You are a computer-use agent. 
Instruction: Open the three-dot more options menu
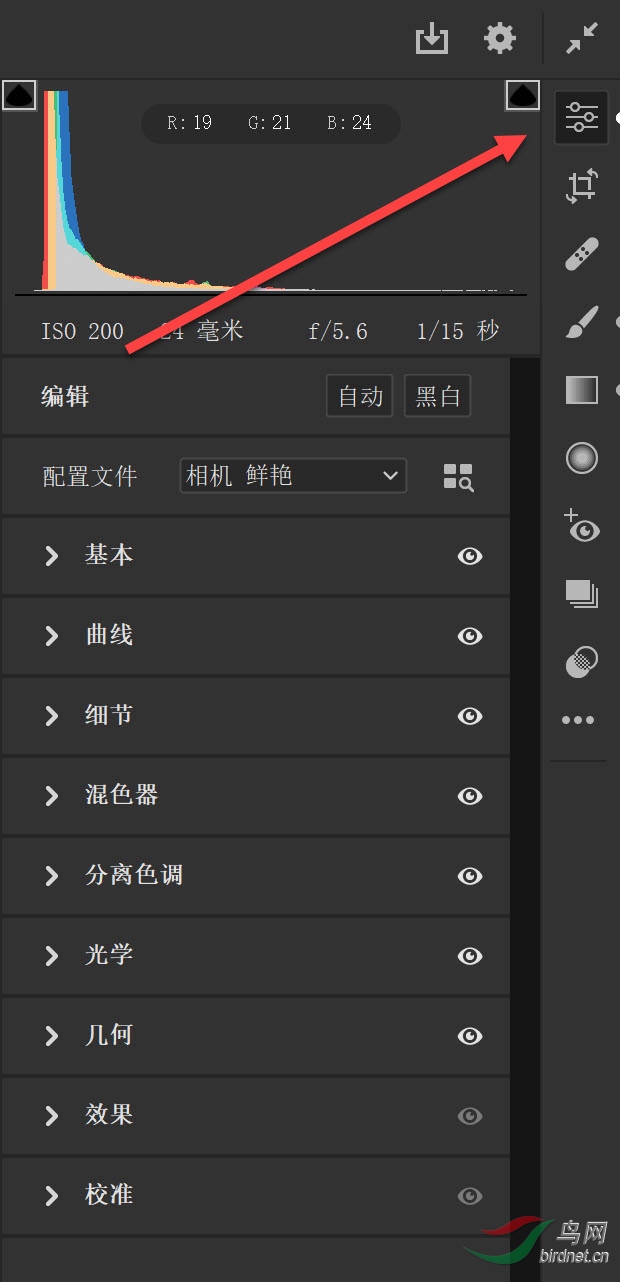point(578,720)
